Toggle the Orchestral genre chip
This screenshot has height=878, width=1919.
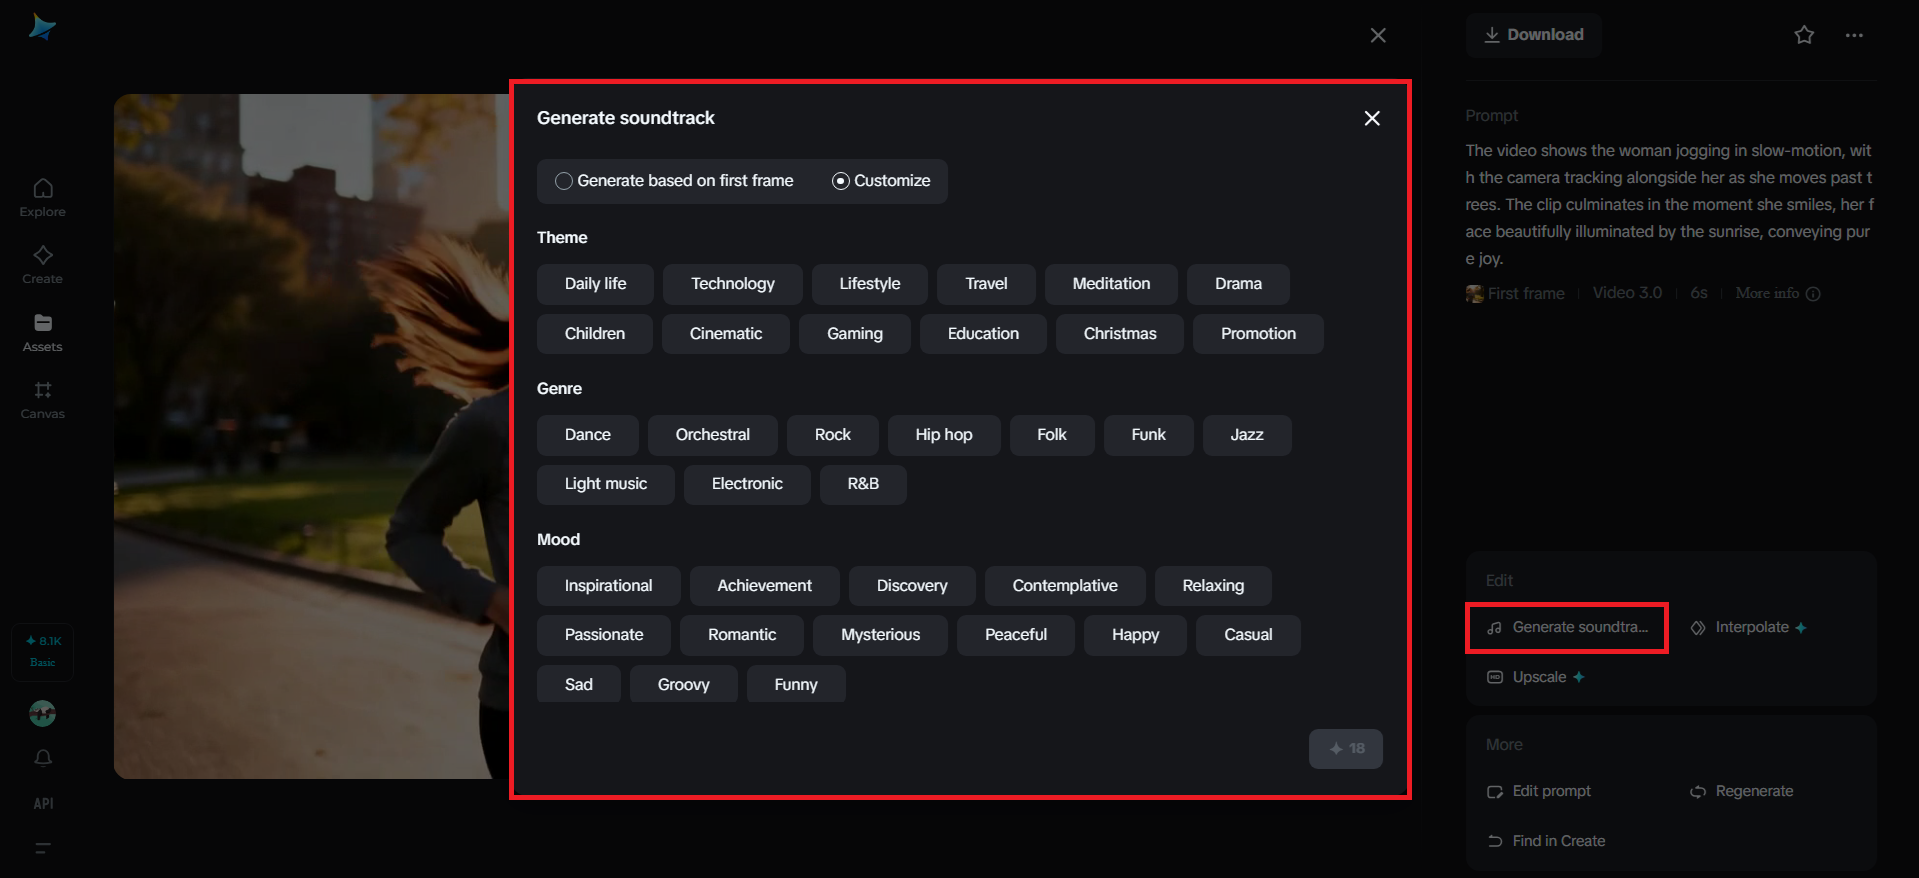pos(712,435)
